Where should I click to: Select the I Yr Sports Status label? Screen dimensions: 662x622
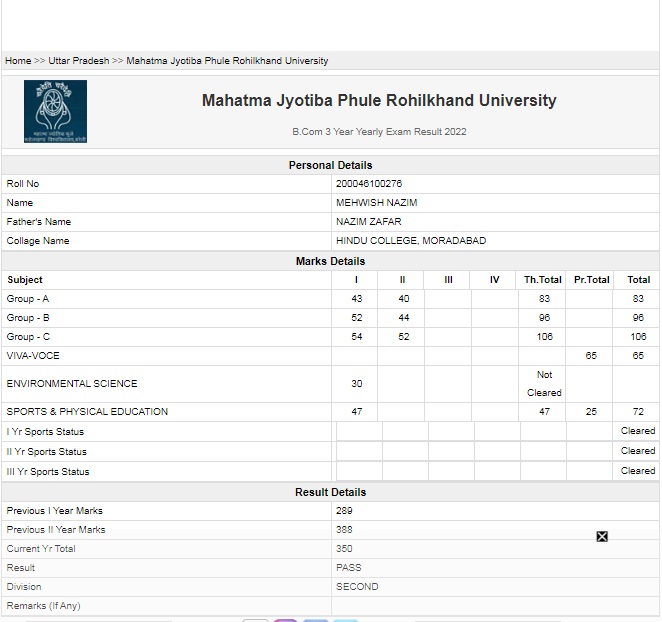(45, 432)
